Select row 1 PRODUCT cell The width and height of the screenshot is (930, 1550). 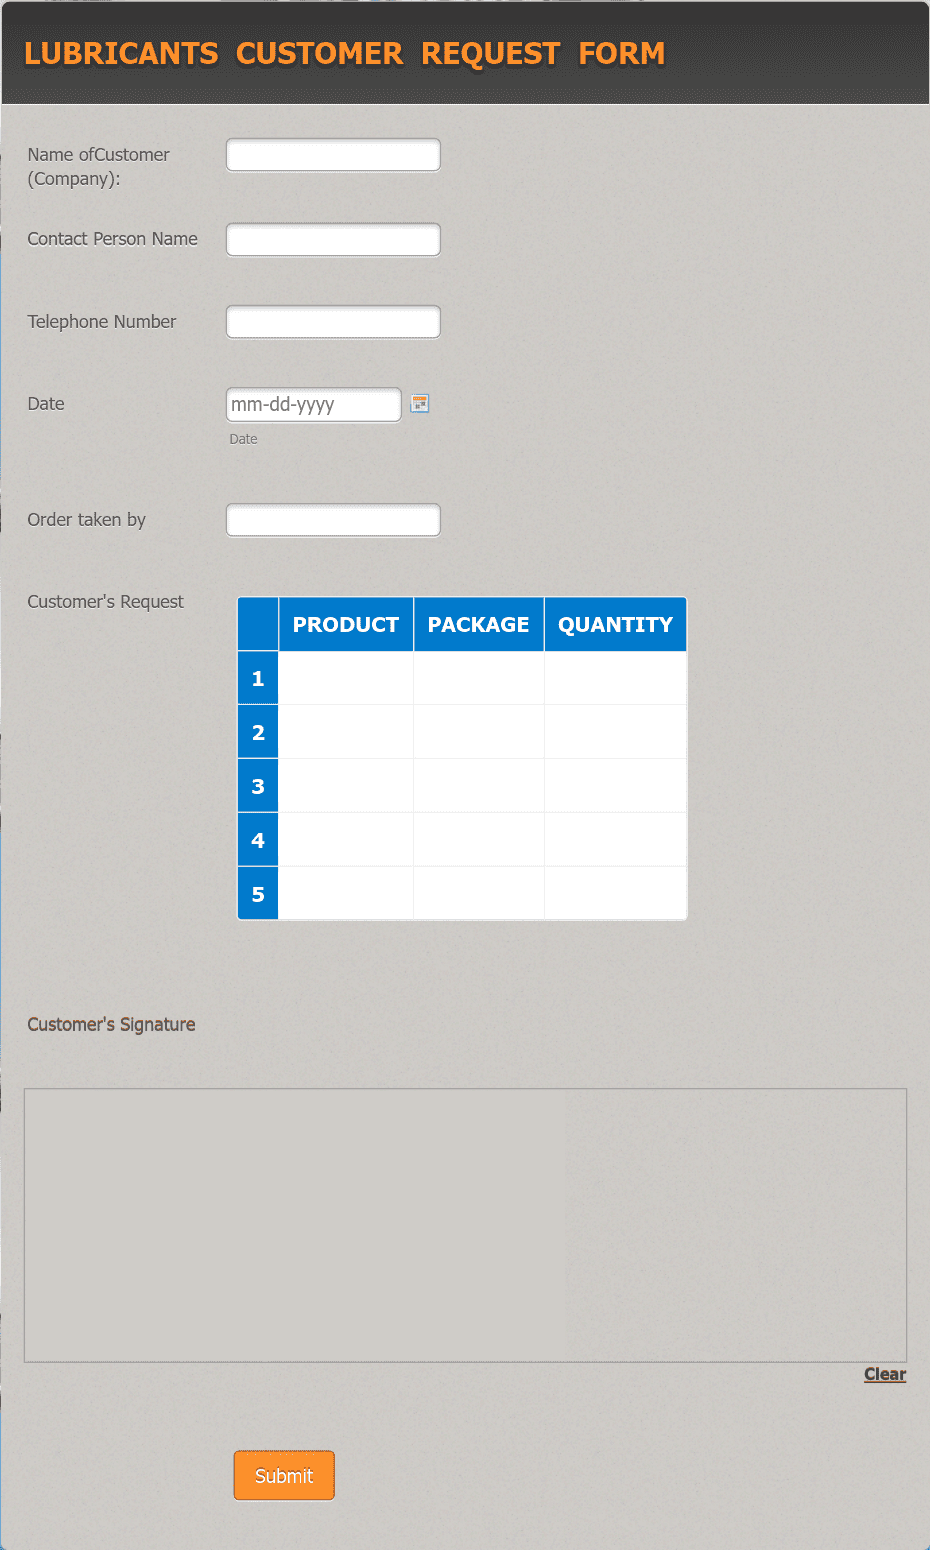[x=346, y=678]
